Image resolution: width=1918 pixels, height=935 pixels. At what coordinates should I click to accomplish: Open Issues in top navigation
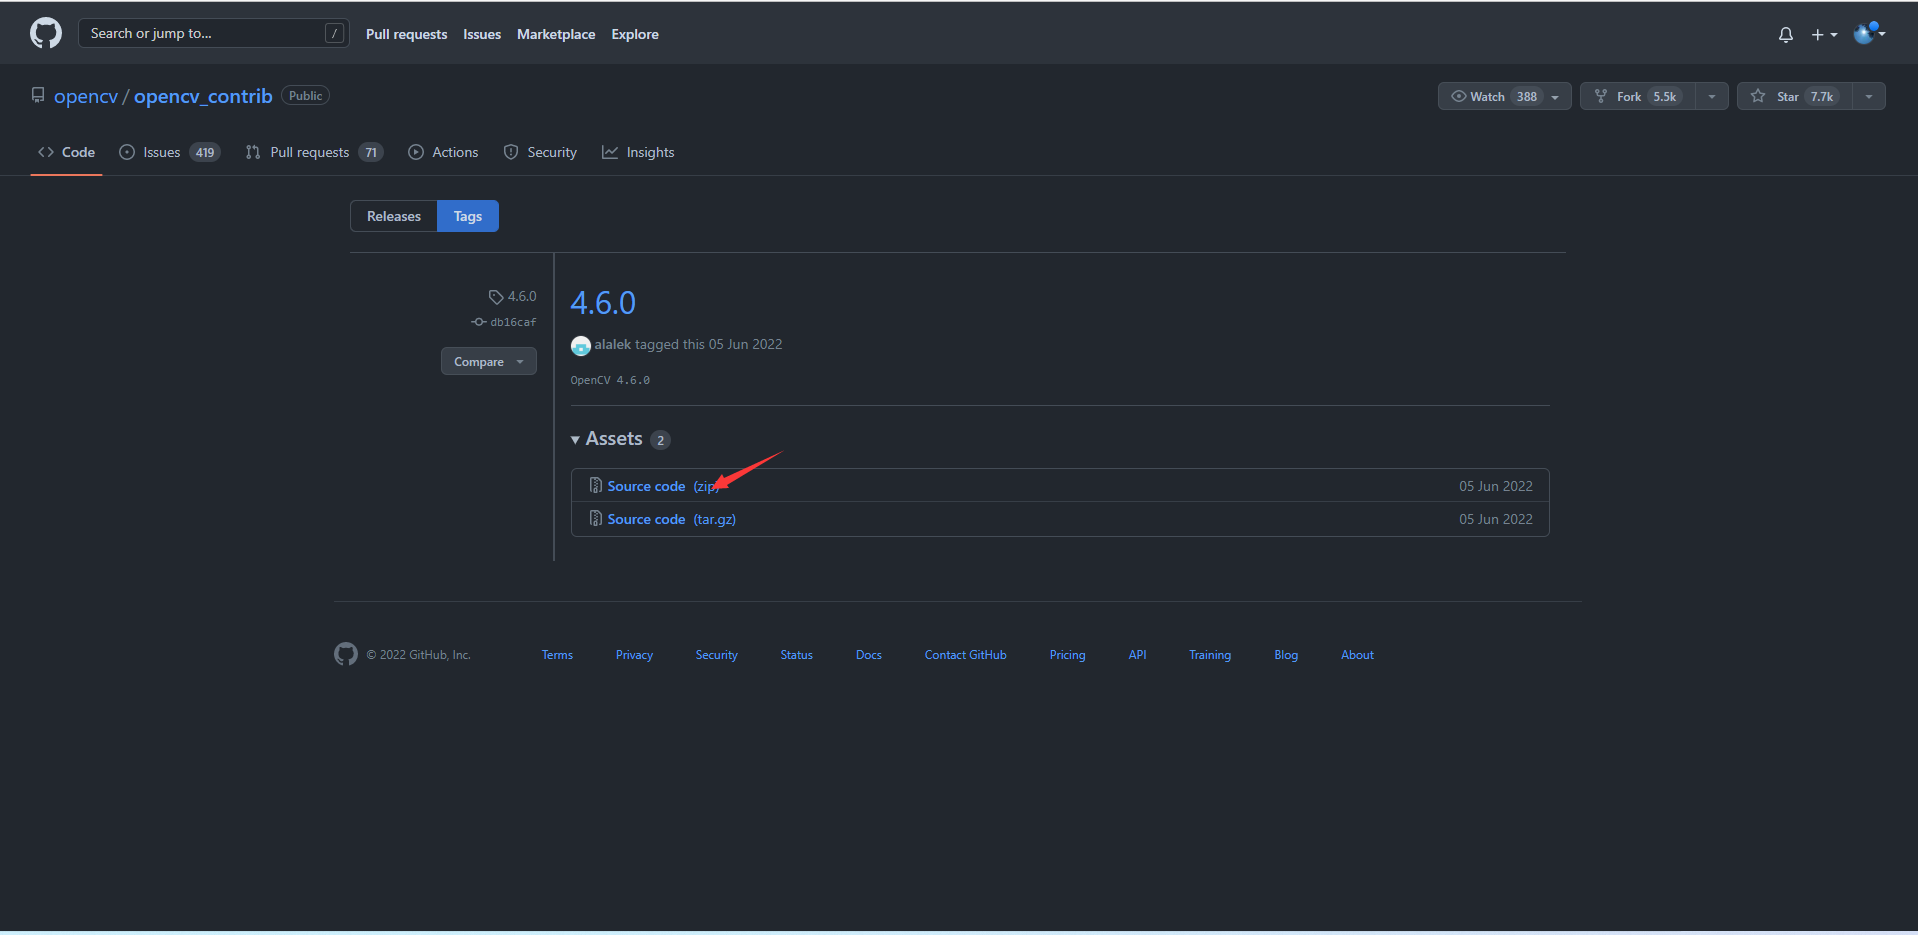(482, 34)
